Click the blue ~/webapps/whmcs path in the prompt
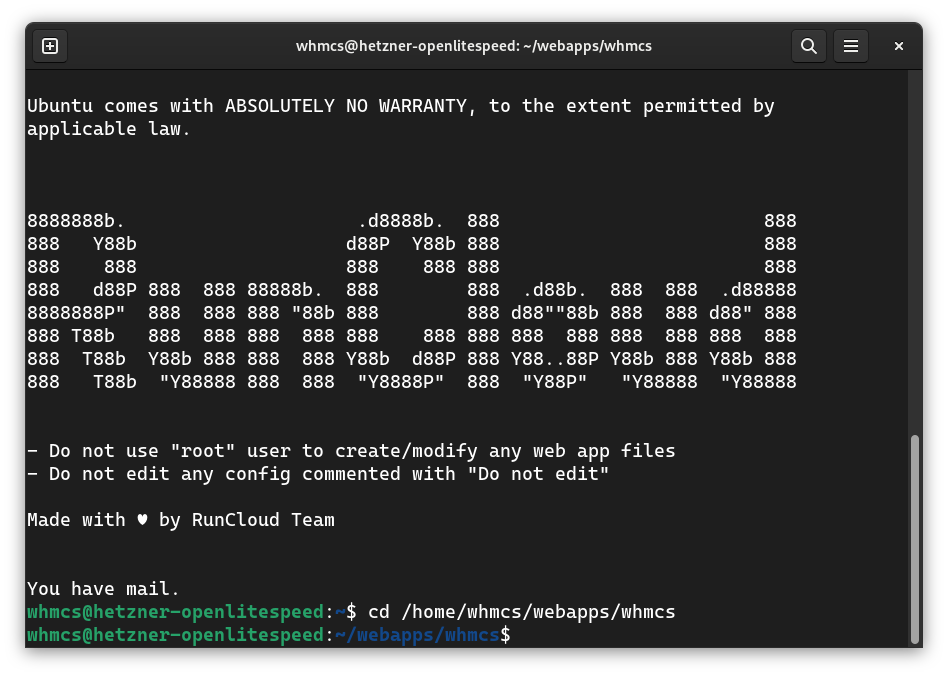The height and width of the screenshot is (676, 948). click(x=417, y=635)
